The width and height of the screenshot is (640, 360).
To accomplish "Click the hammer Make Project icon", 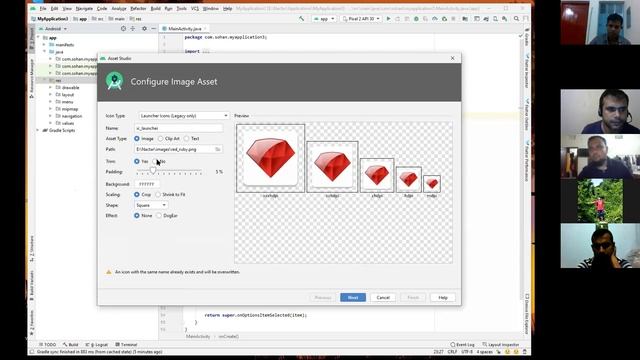I will [x=302, y=19].
